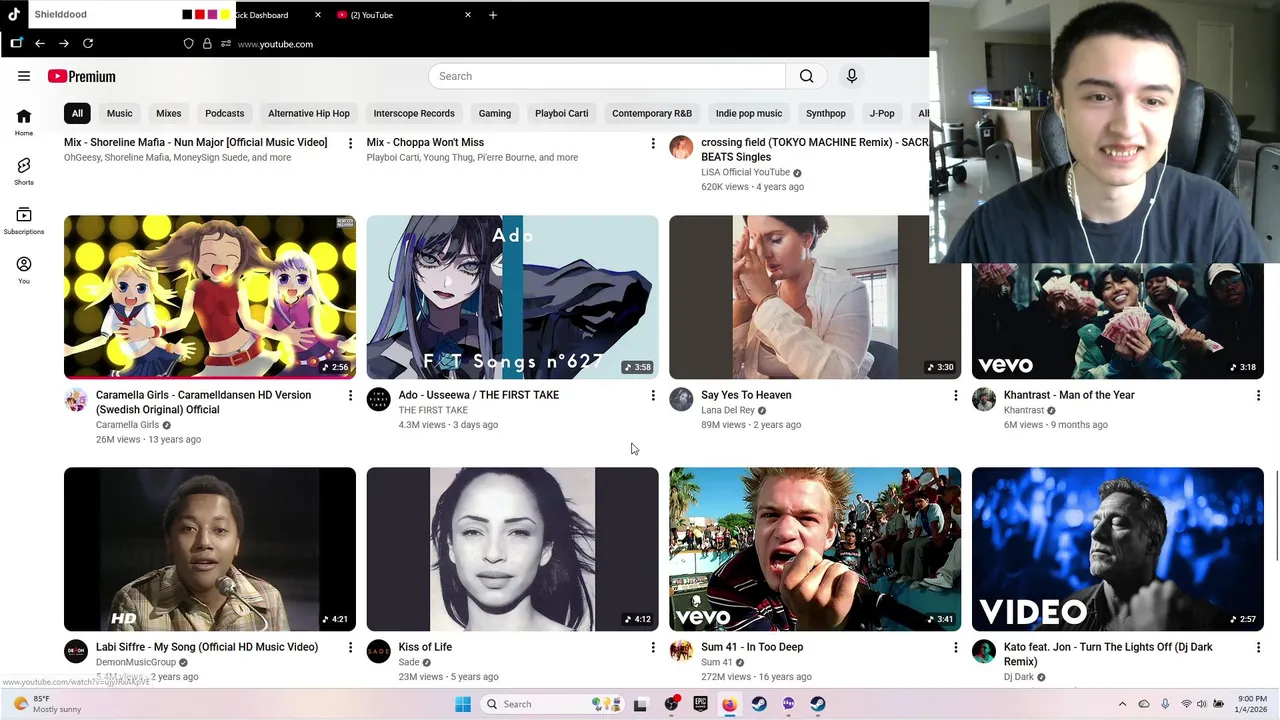1280x720 pixels.
Task: Open the Sade channel link
Action: tap(409, 662)
